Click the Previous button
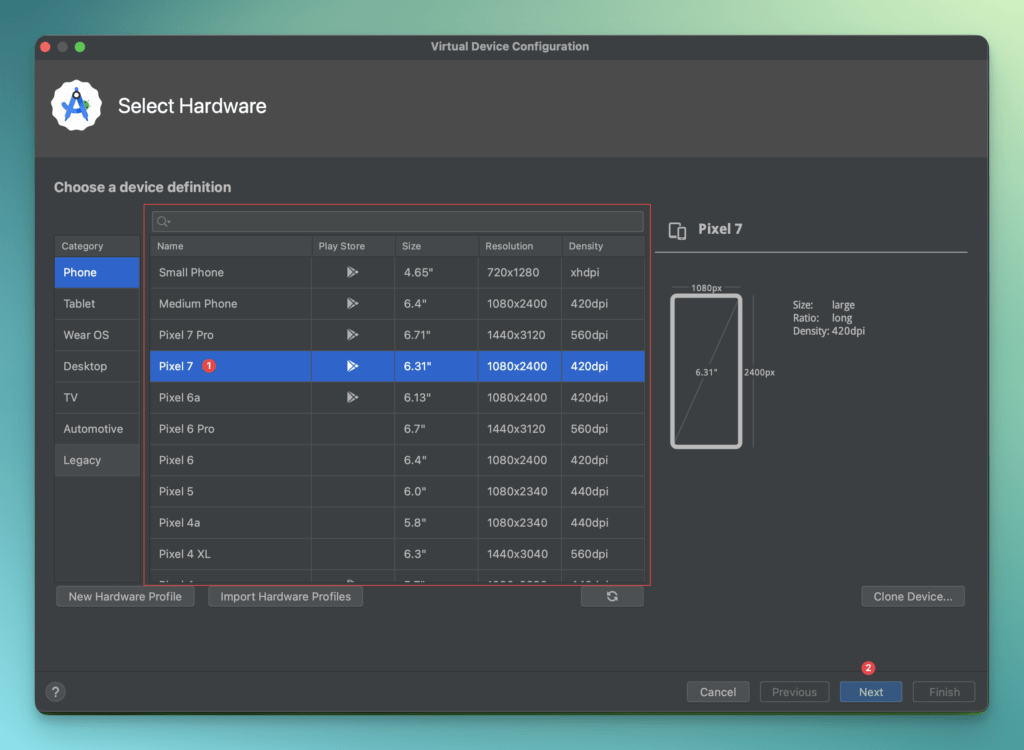The image size is (1024, 750). pyautogui.click(x=794, y=692)
